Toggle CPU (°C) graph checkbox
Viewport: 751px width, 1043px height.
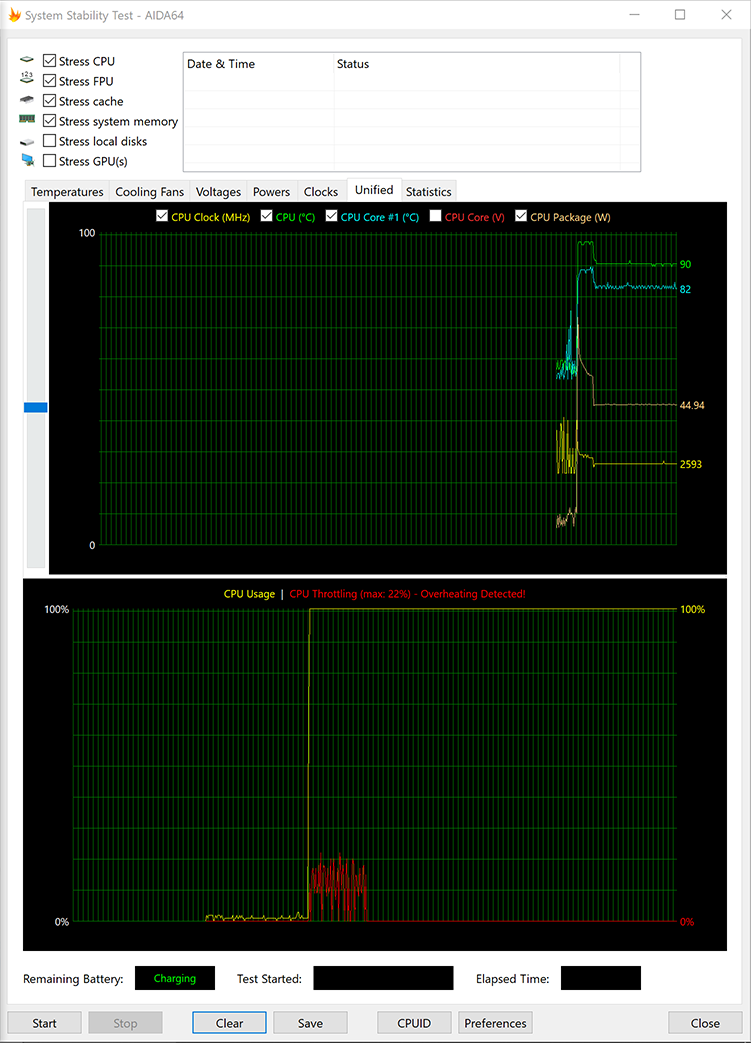pyautogui.click(x=266, y=216)
